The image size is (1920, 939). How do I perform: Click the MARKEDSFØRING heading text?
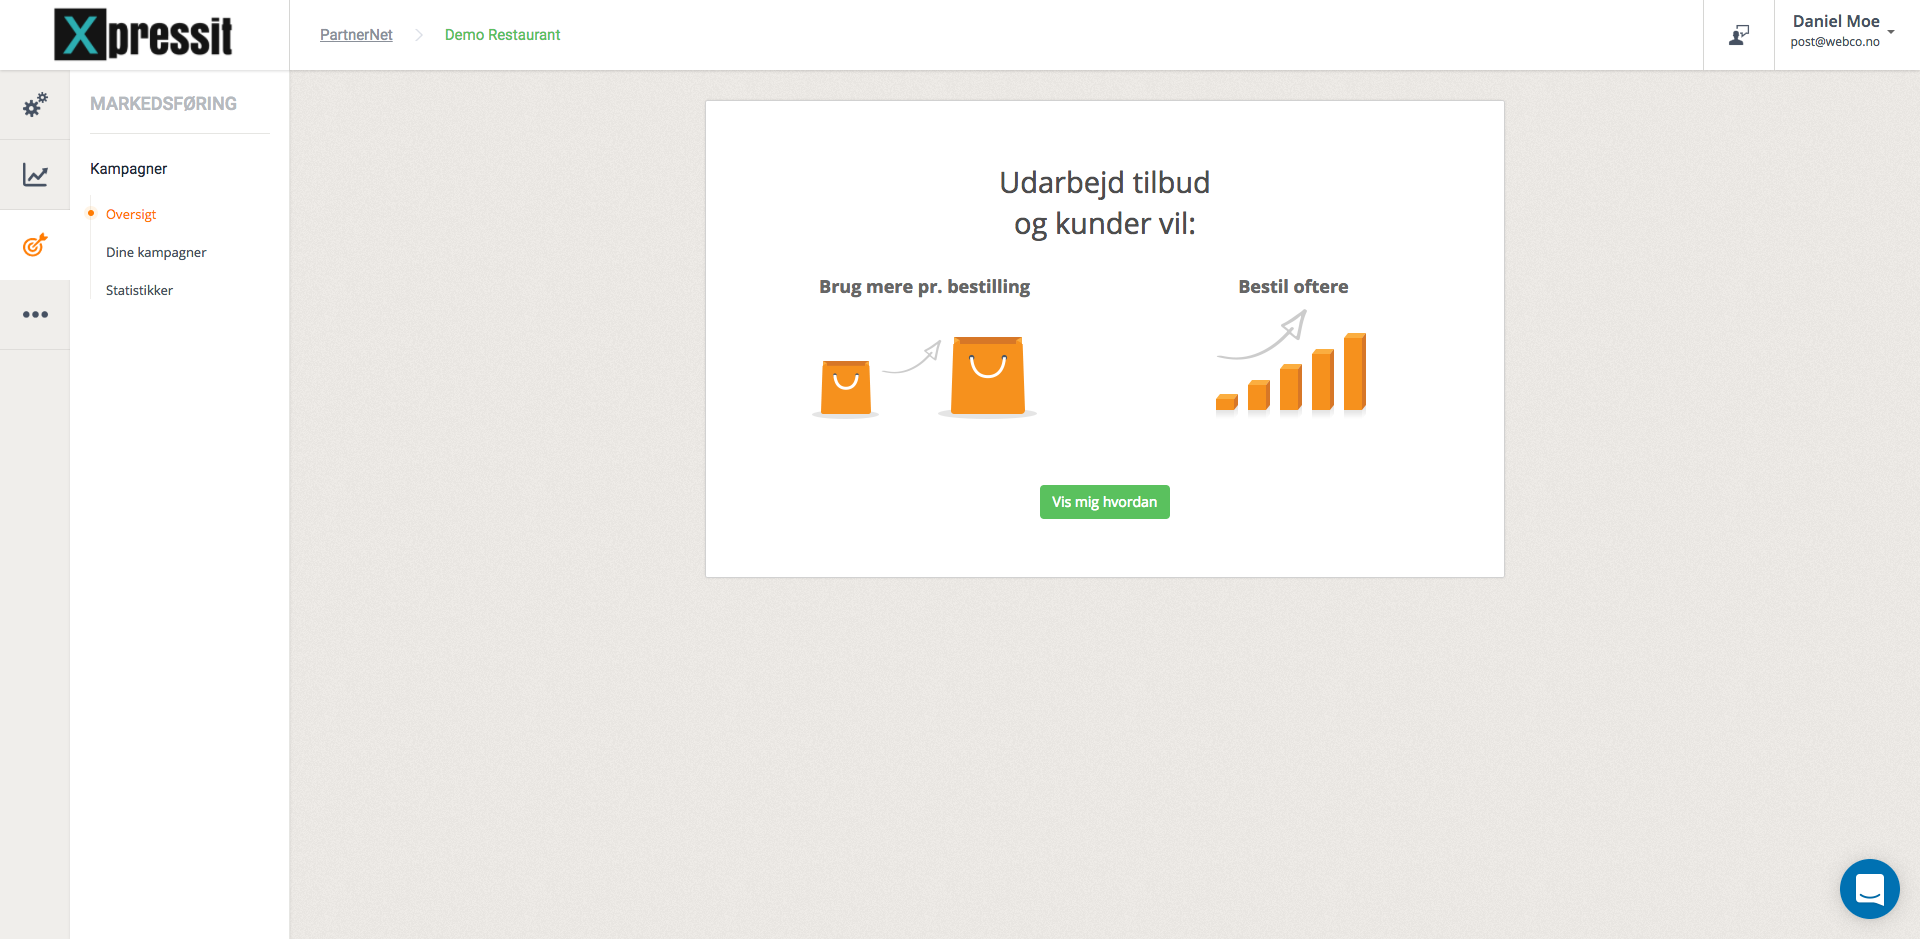tap(163, 104)
